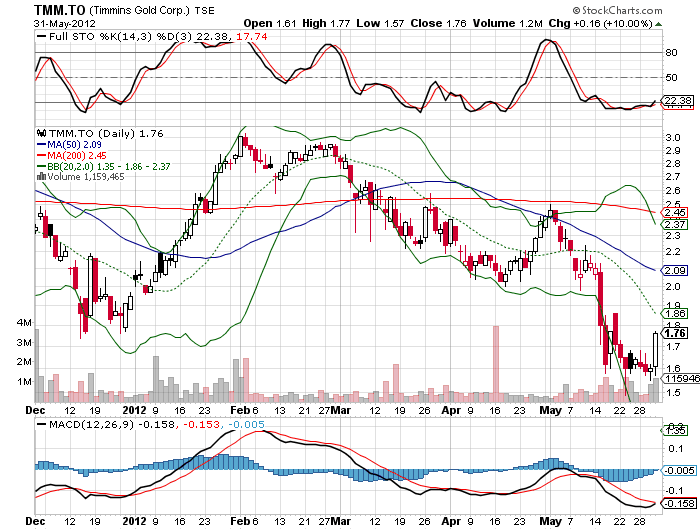Click the 3.0 price axis label
Viewport: 700px width, 530px height.
[673, 138]
